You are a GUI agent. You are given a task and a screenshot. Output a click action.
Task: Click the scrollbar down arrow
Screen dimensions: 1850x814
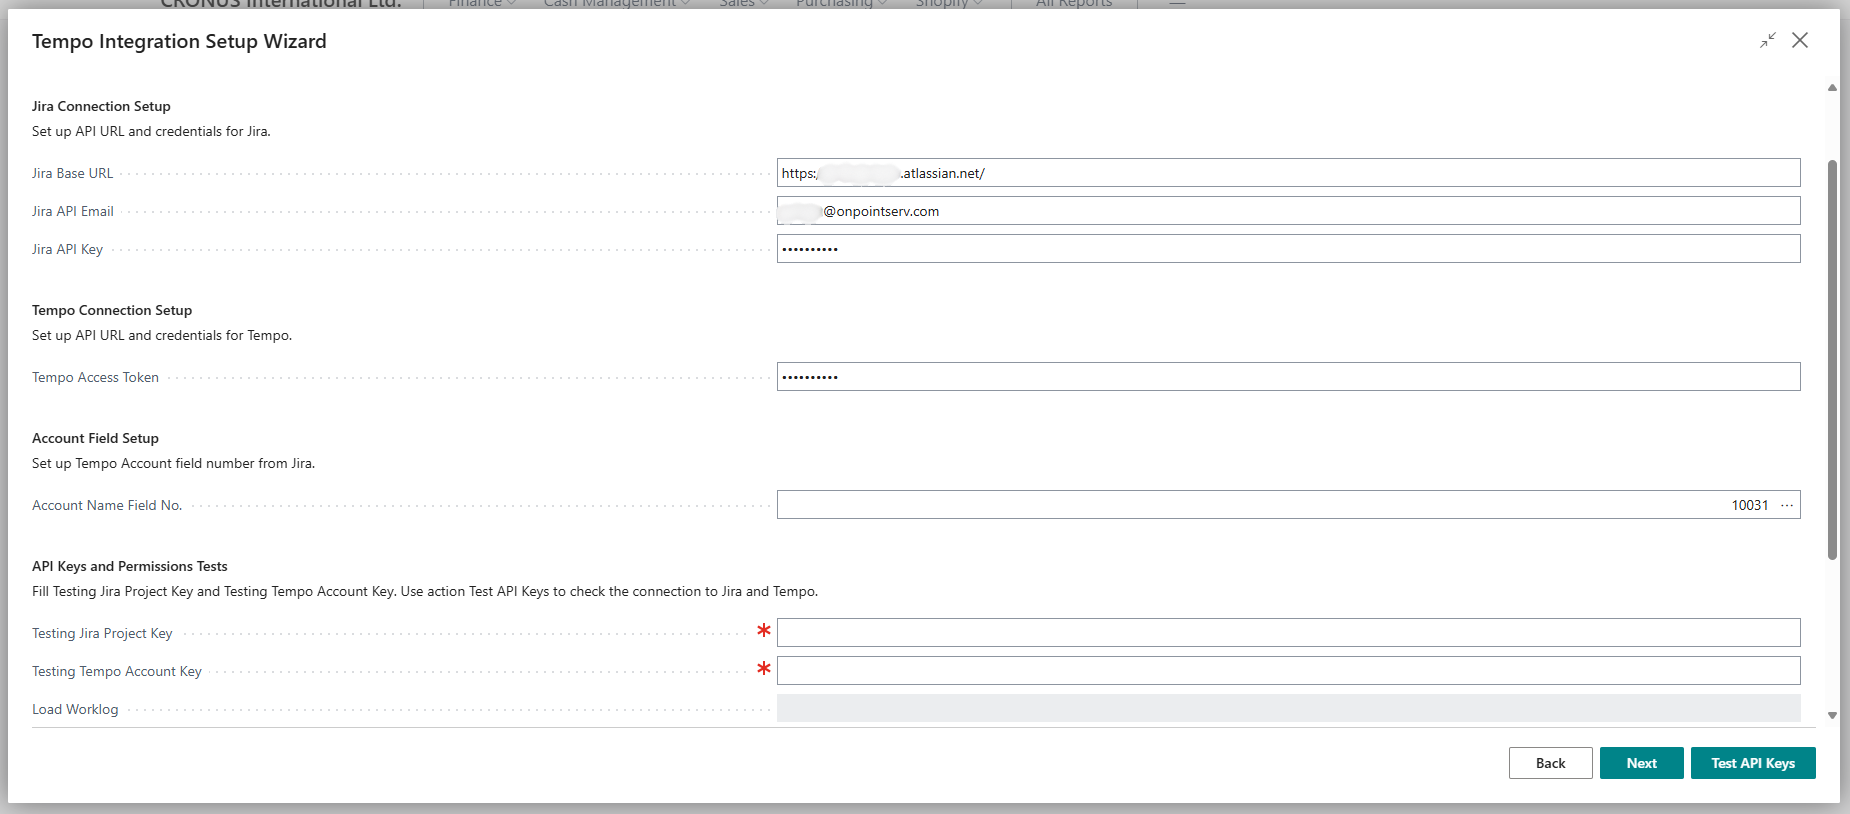click(x=1832, y=715)
